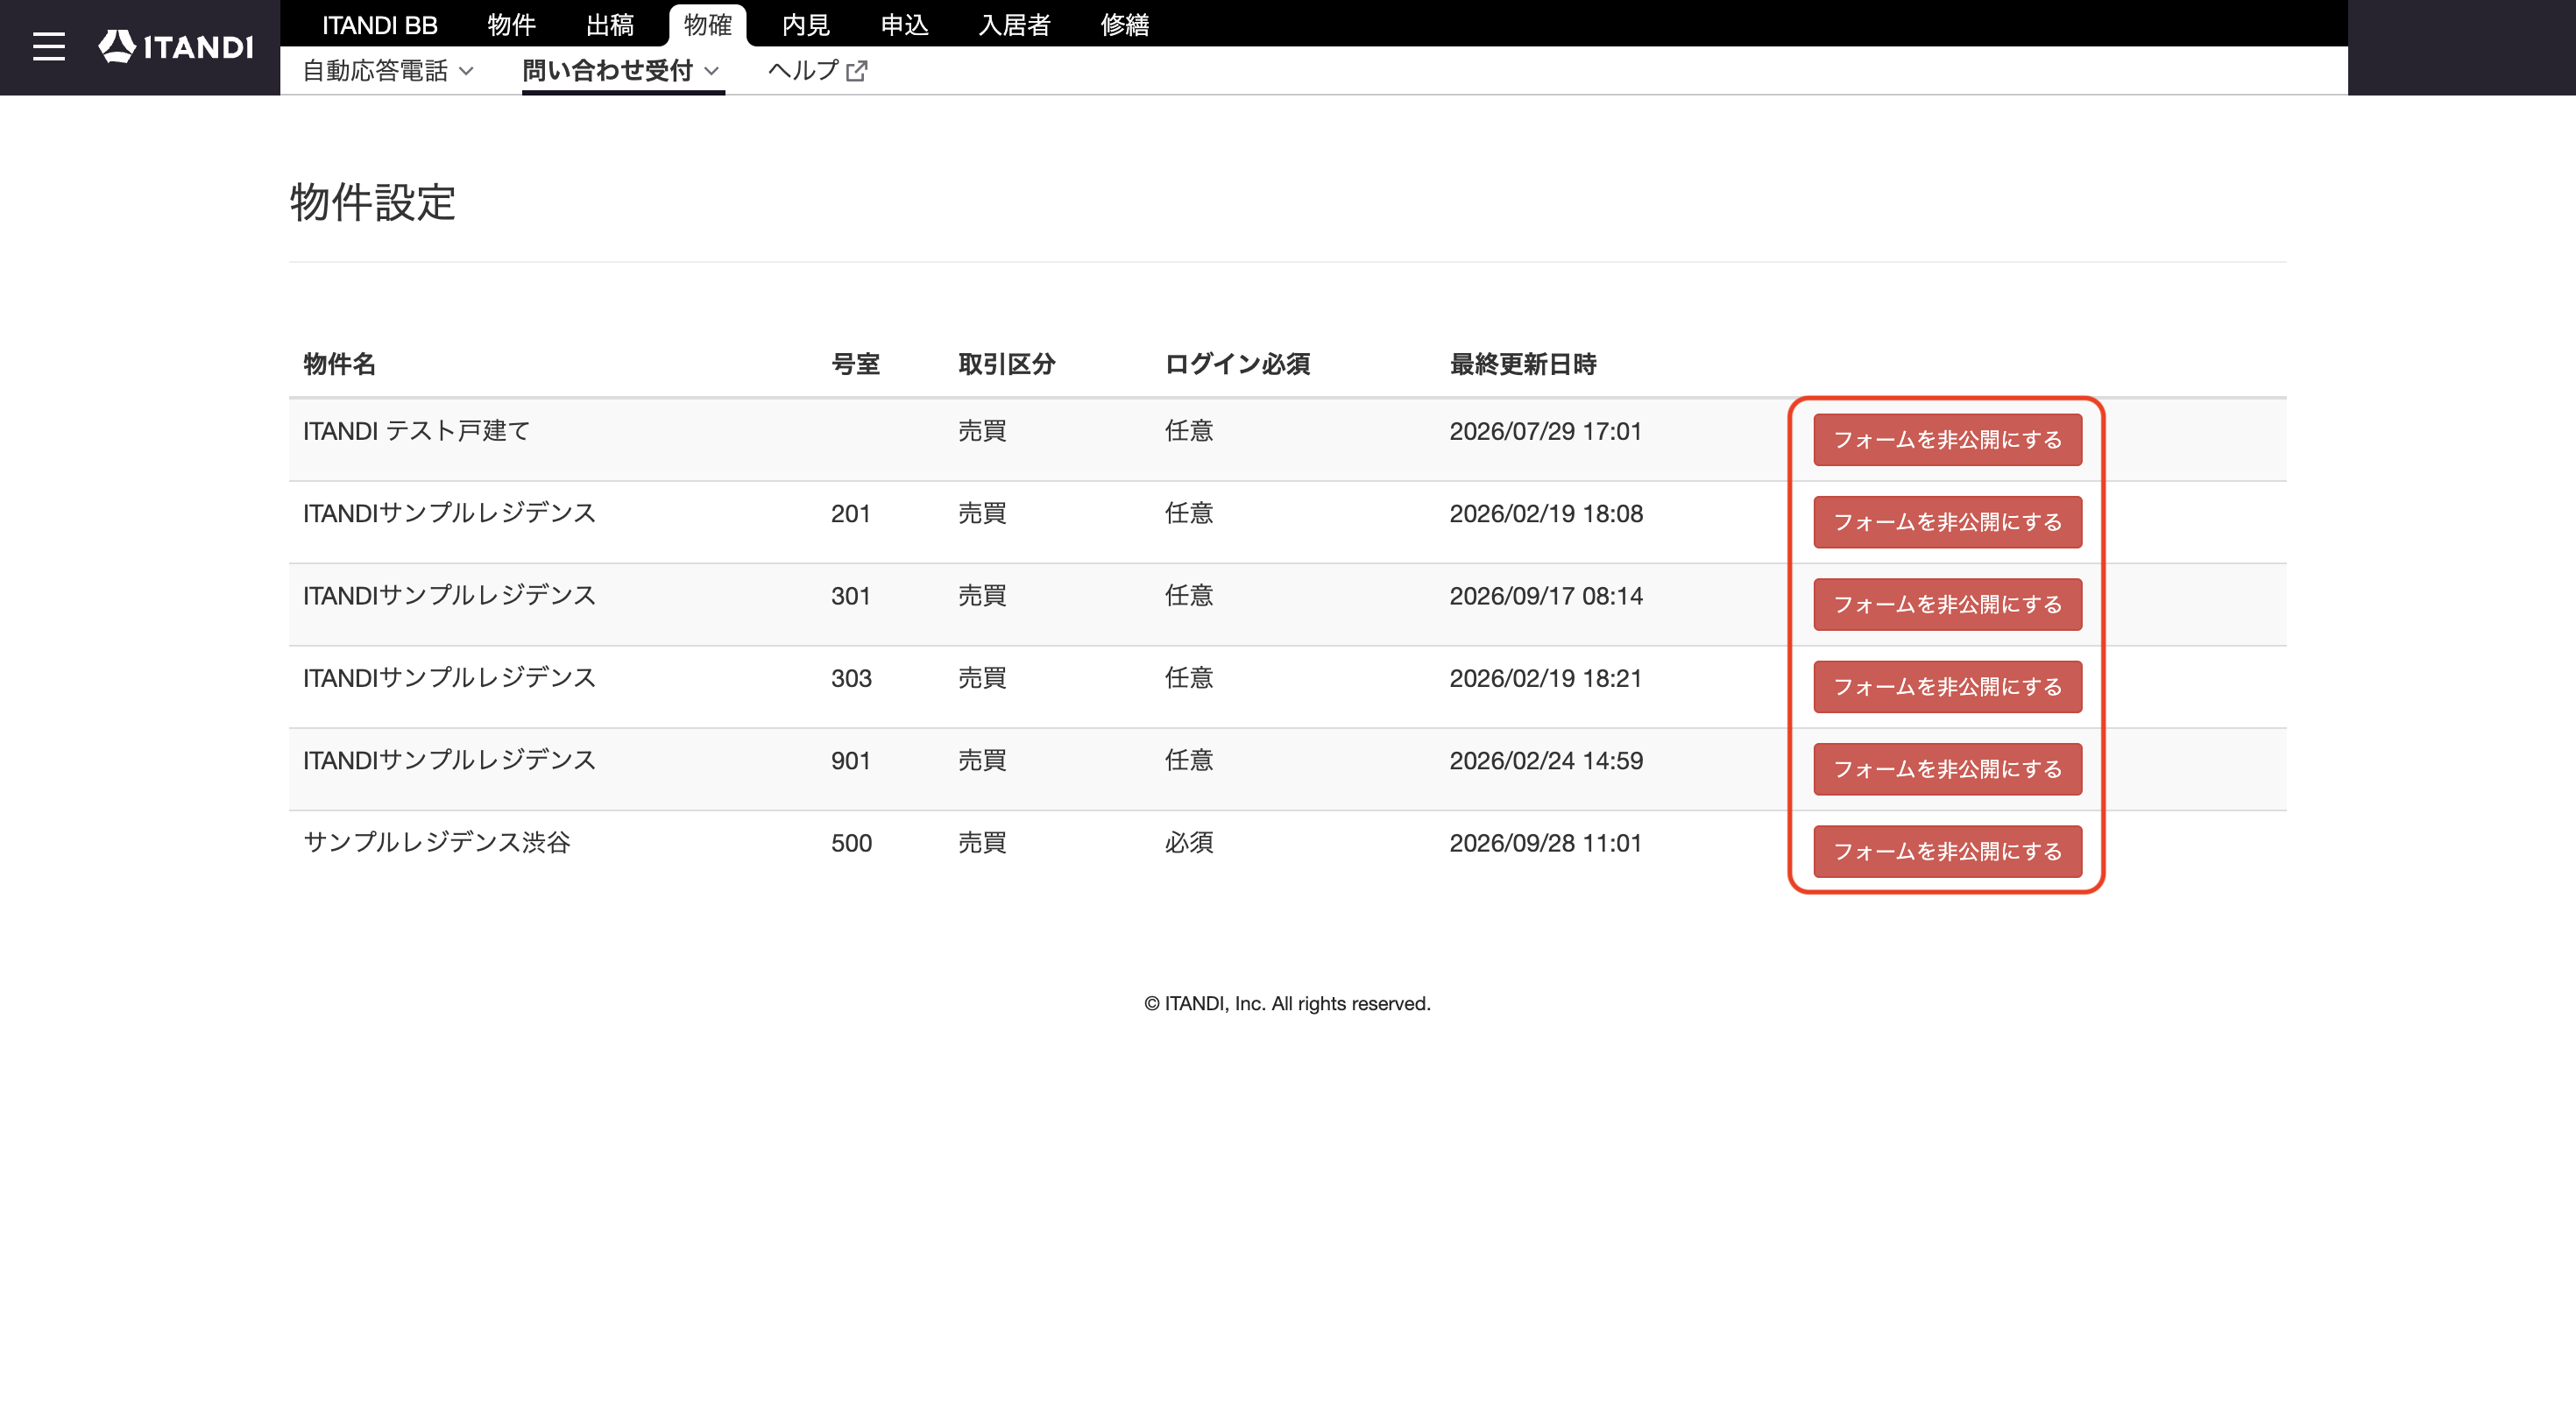2576x1401 pixels.
Task: Unpublish form for room 201
Action: (x=1947, y=522)
